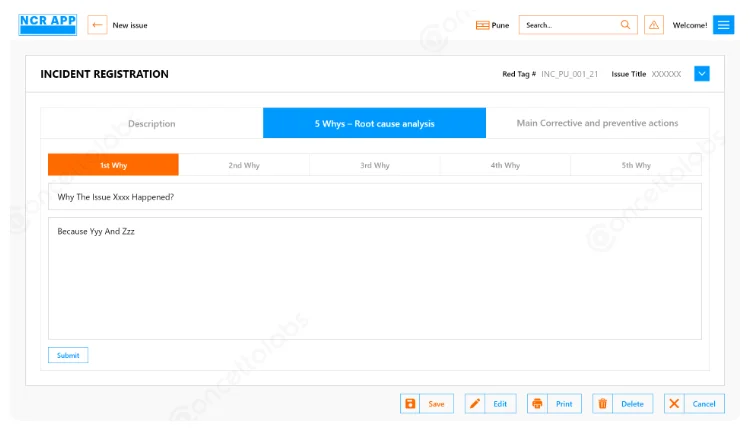Click the trash bin Delete icon

(x=602, y=404)
